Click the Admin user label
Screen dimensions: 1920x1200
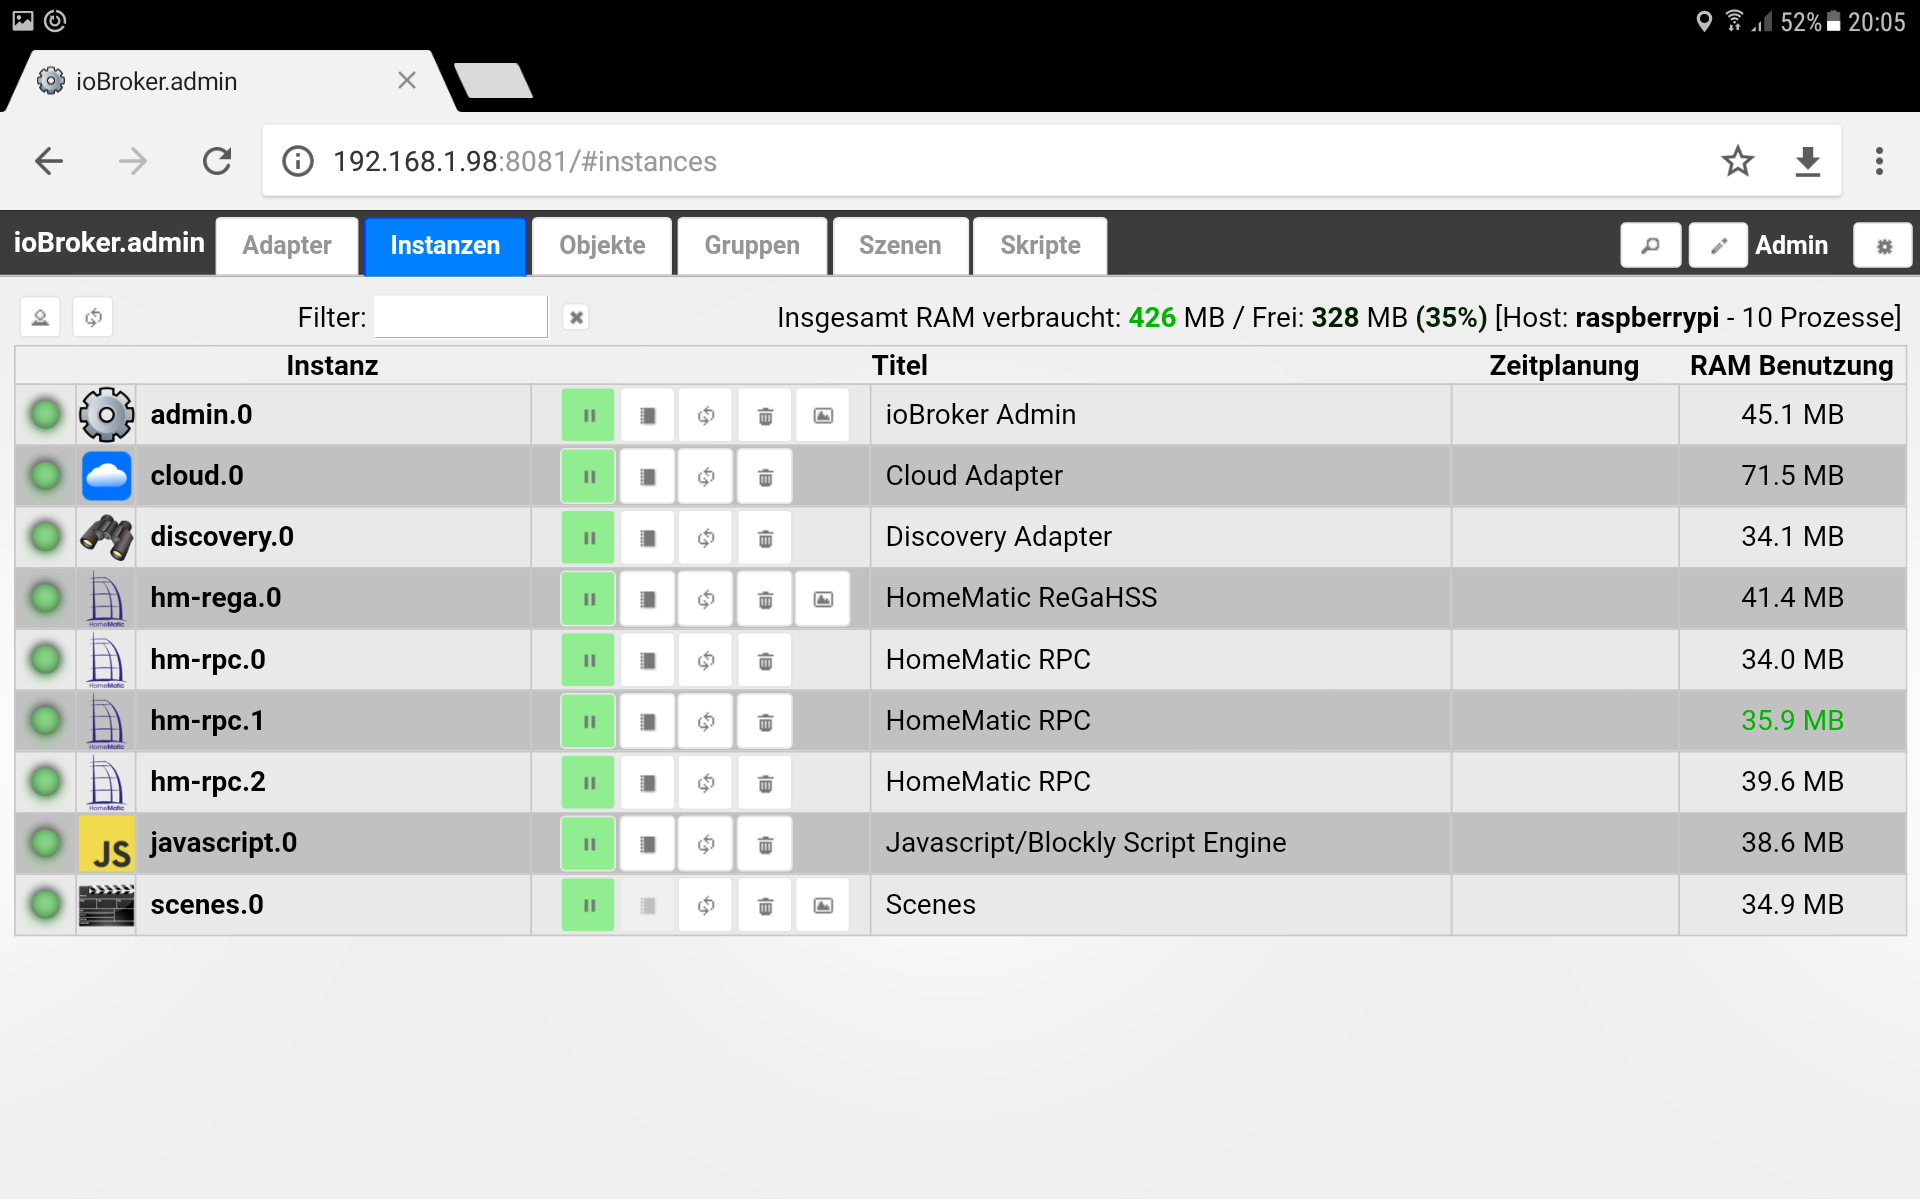1791,245
